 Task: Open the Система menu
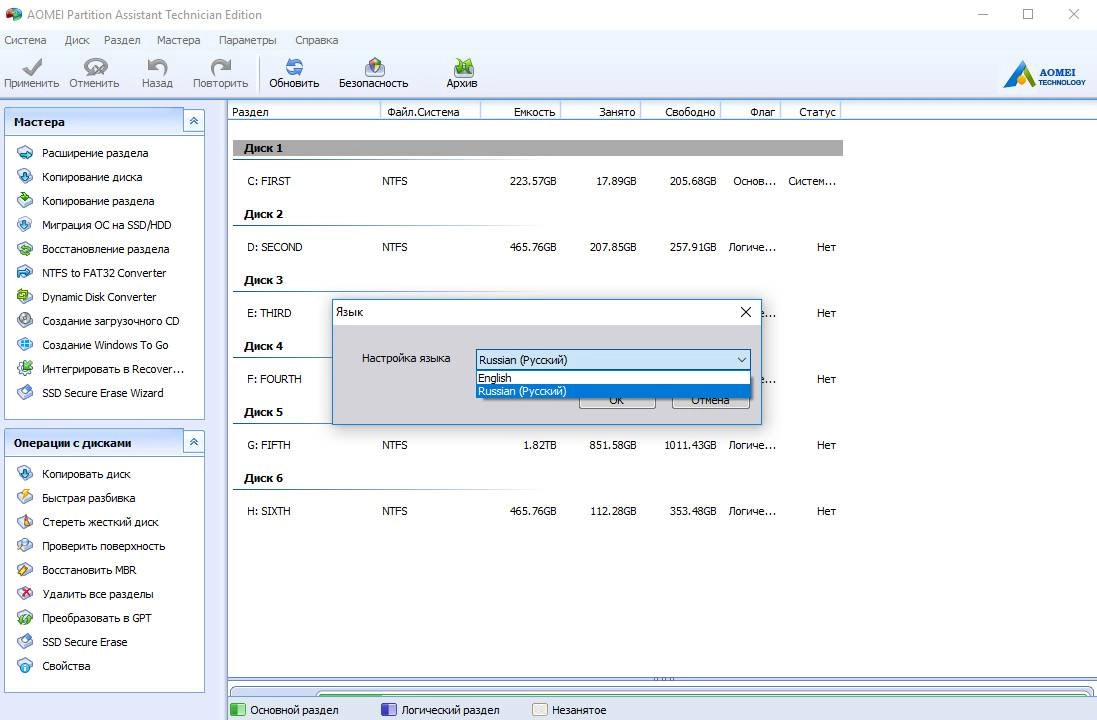[x=25, y=40]
